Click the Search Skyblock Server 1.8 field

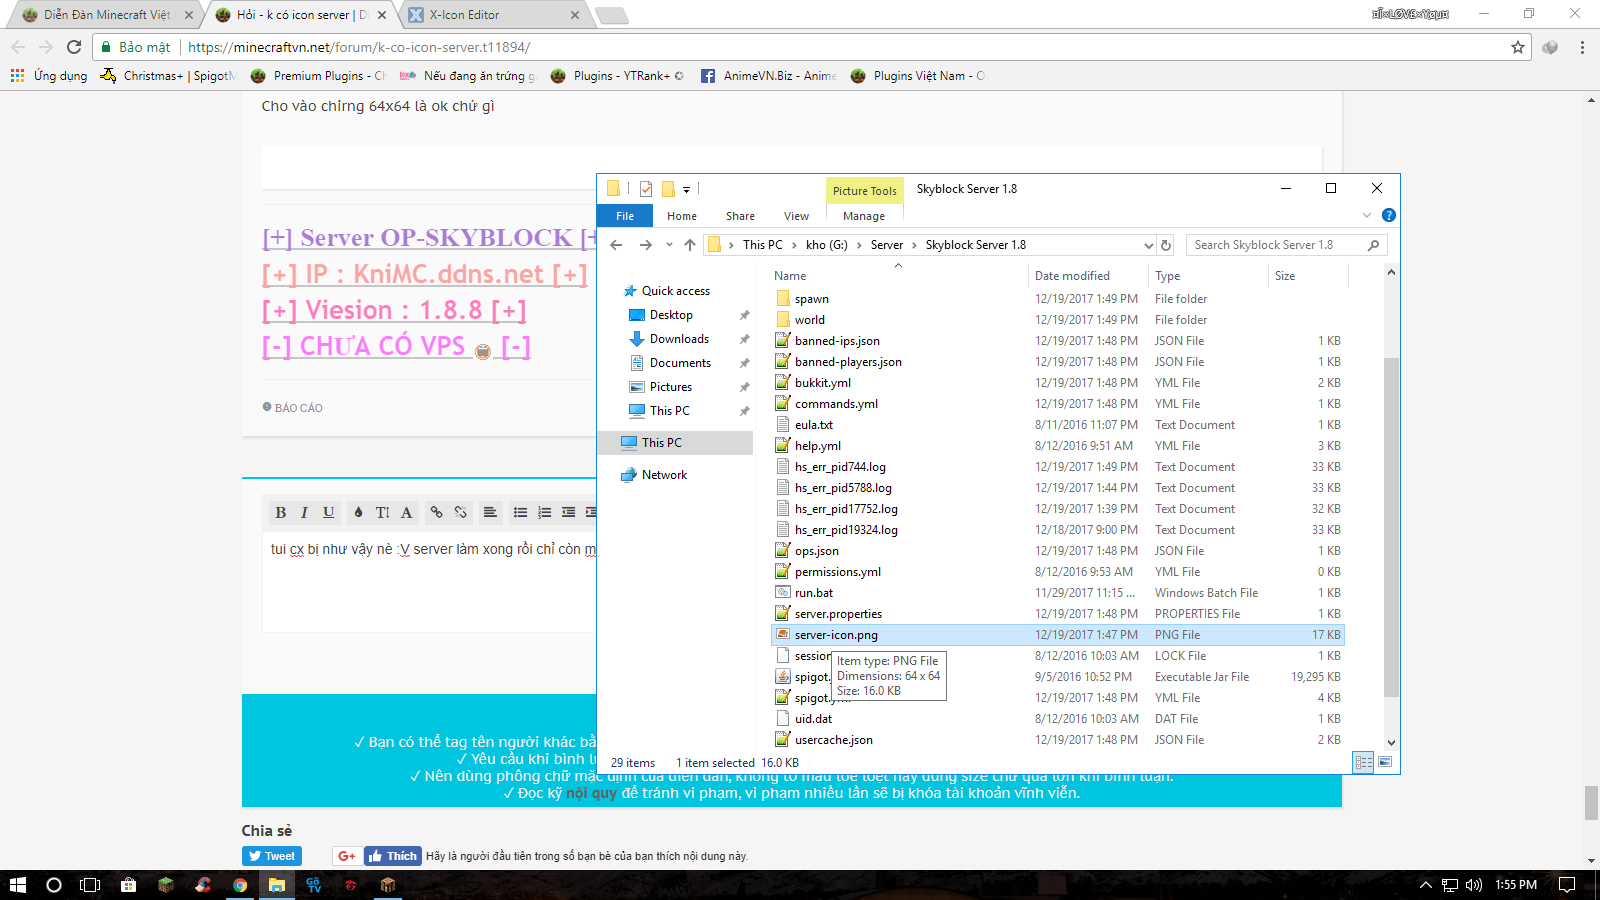[1275, 245]
